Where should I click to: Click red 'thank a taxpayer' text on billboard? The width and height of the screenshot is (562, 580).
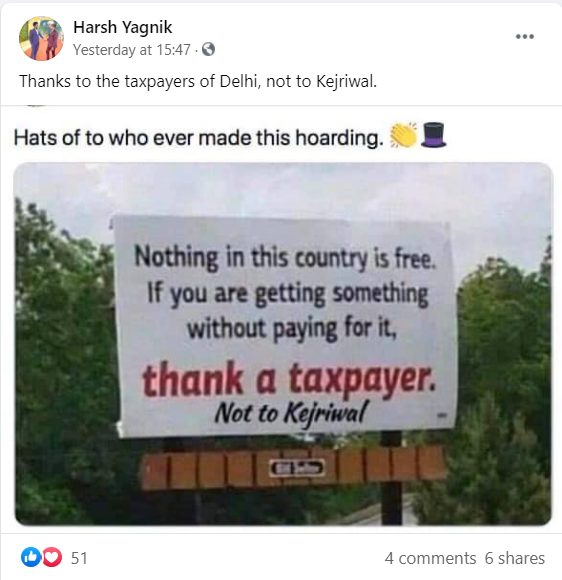point(289,381)
